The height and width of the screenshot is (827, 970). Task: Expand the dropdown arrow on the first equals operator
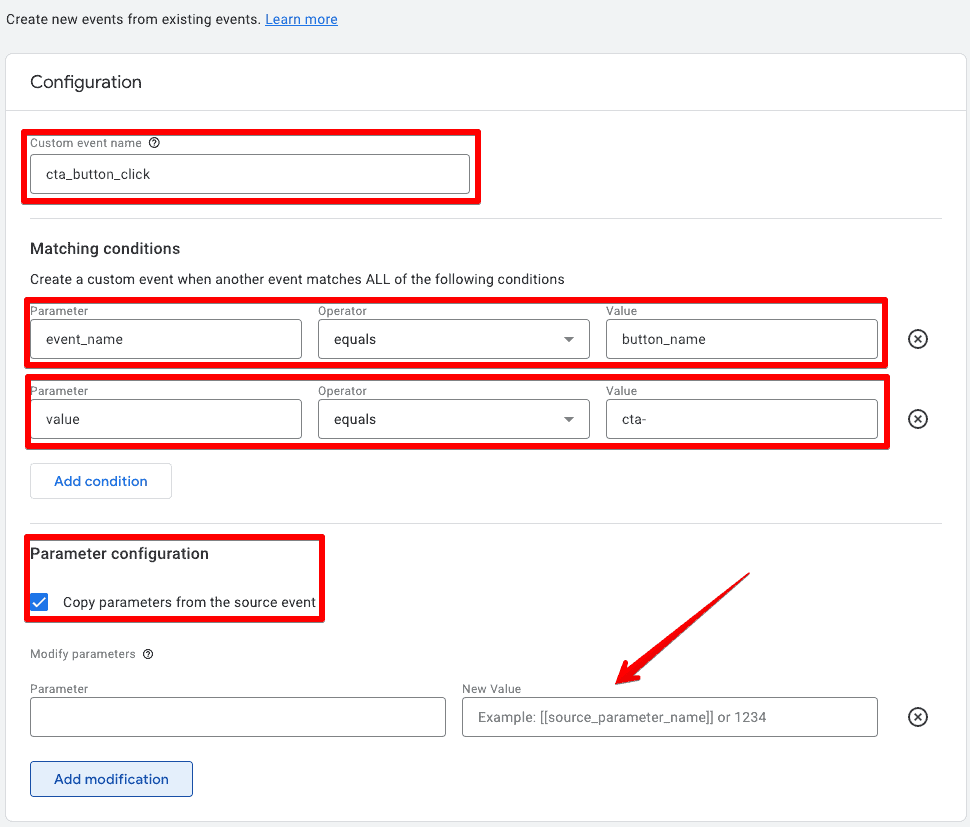tap(569, 339)
